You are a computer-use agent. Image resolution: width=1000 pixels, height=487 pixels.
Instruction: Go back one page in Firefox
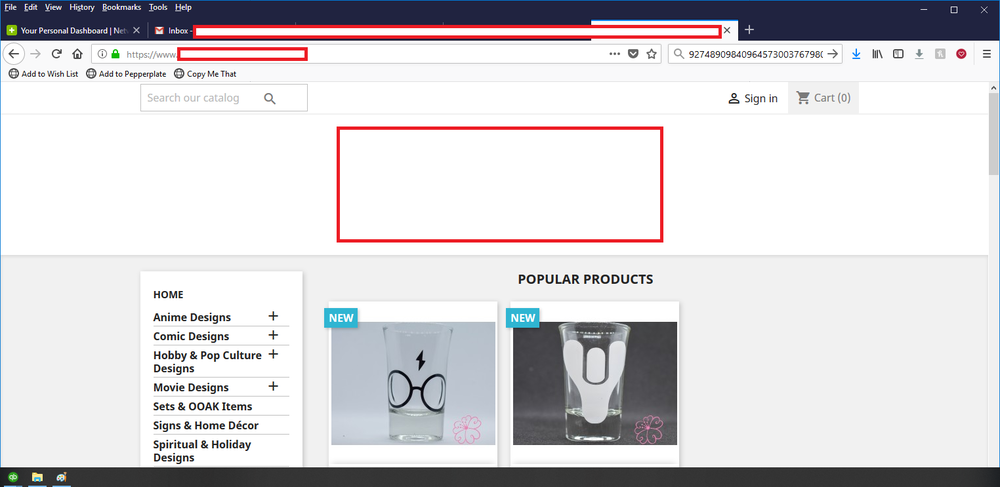tap(14, 54)
